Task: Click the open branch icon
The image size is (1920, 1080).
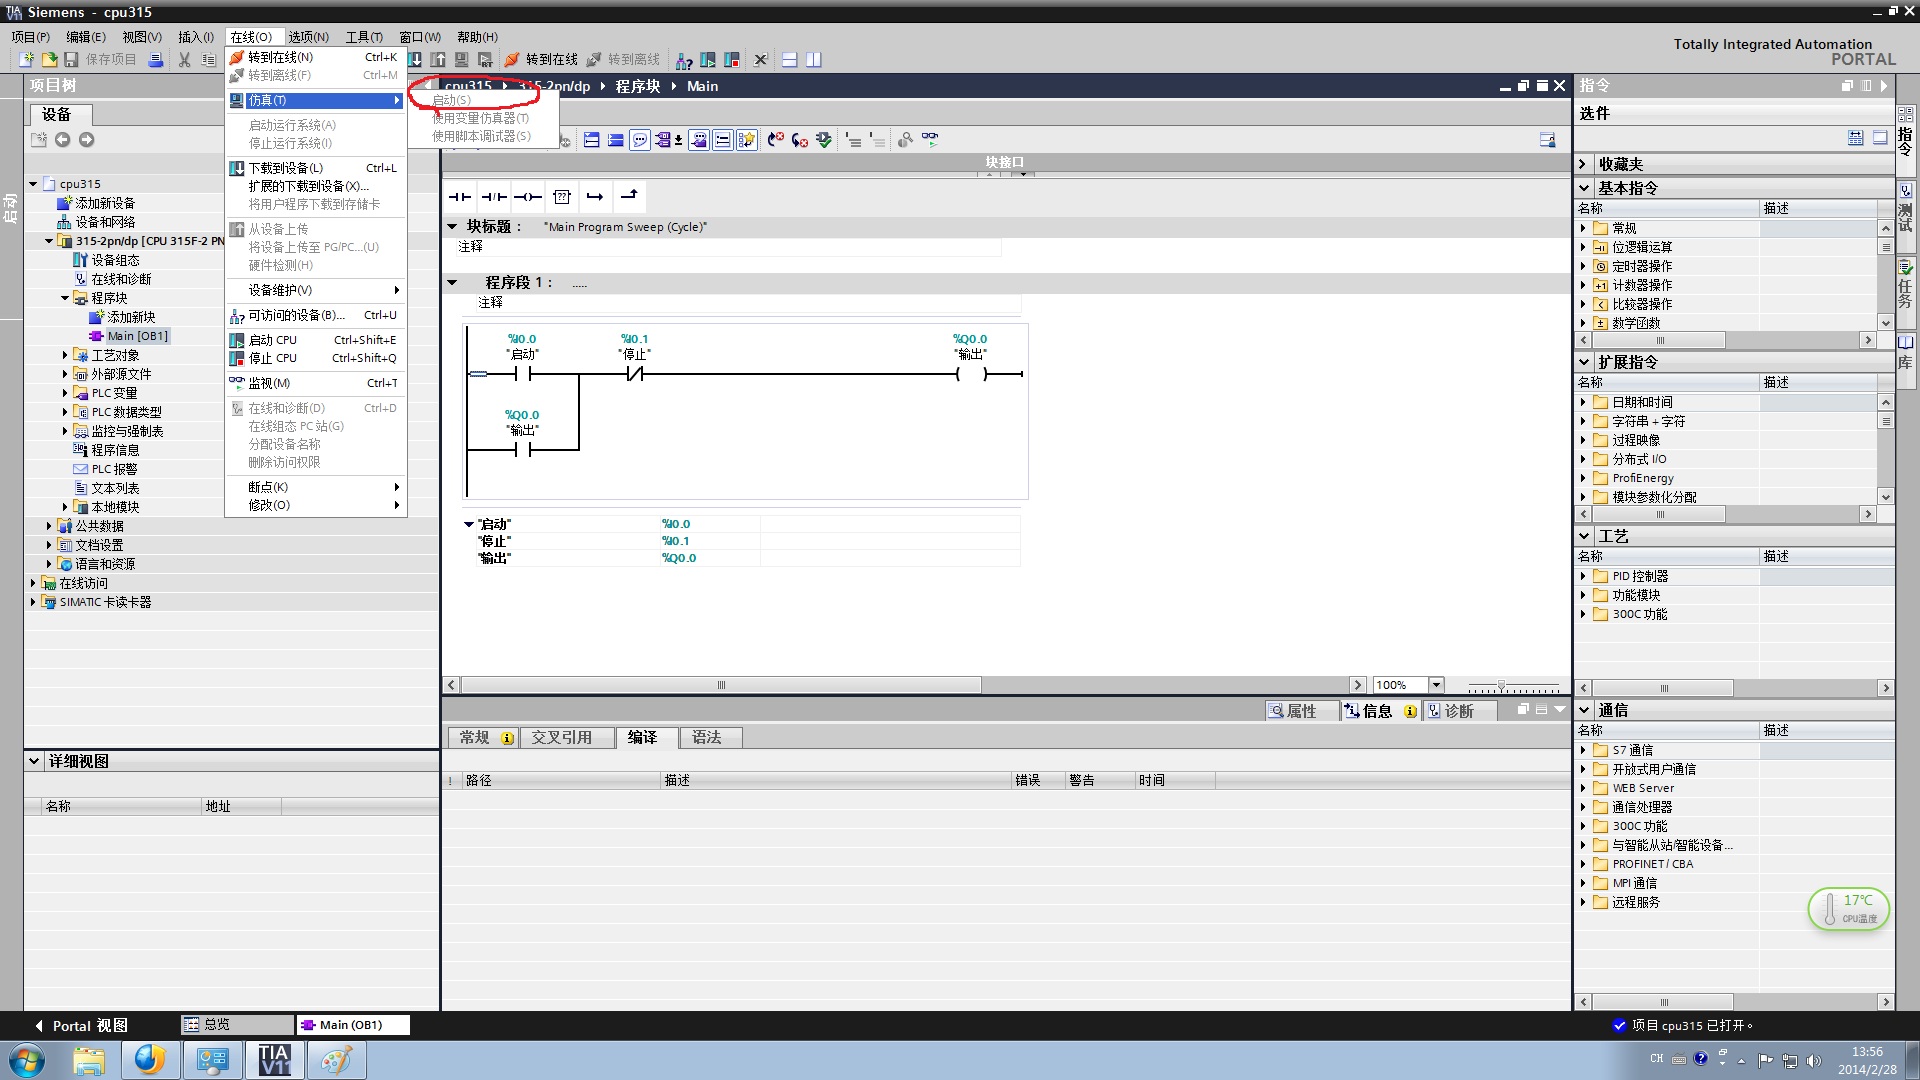Action: pos(595,197)
